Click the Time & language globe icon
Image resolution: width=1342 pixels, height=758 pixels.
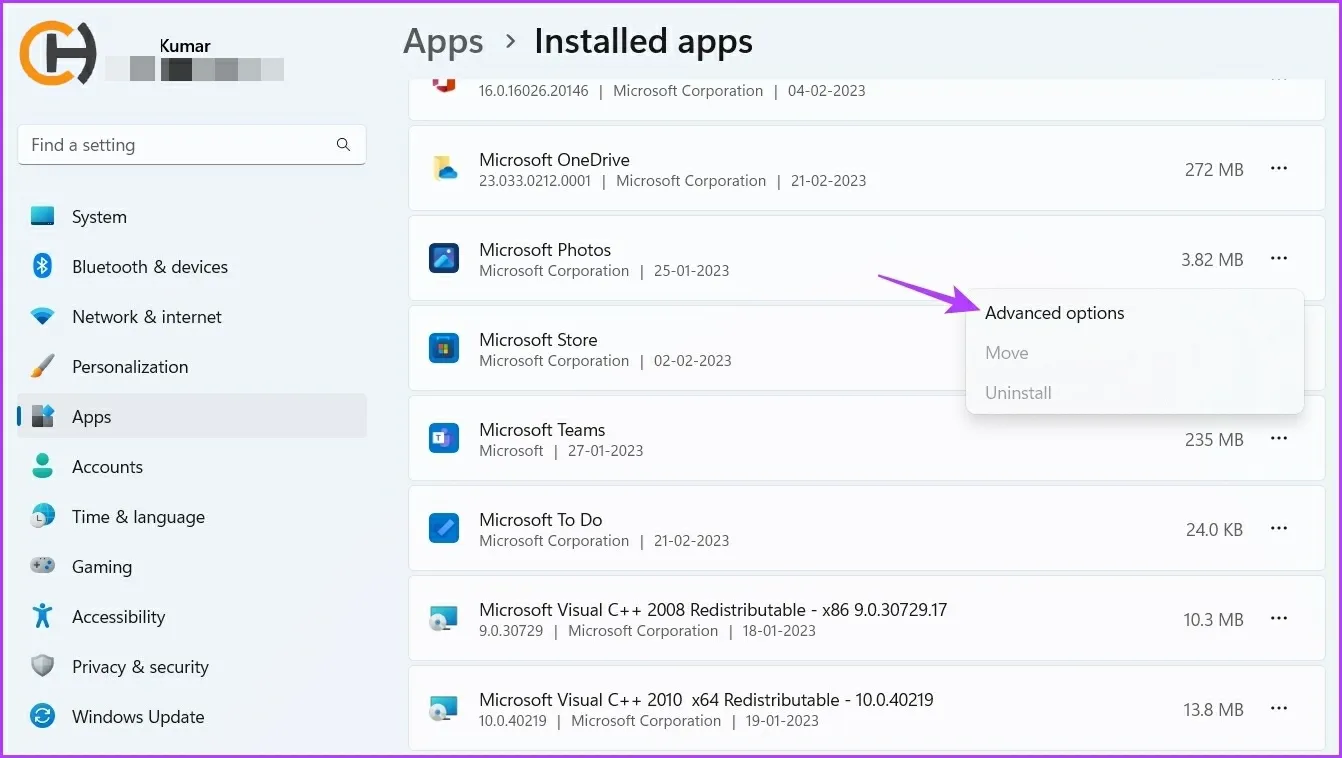pyautogui.click(x=42, y=516)
